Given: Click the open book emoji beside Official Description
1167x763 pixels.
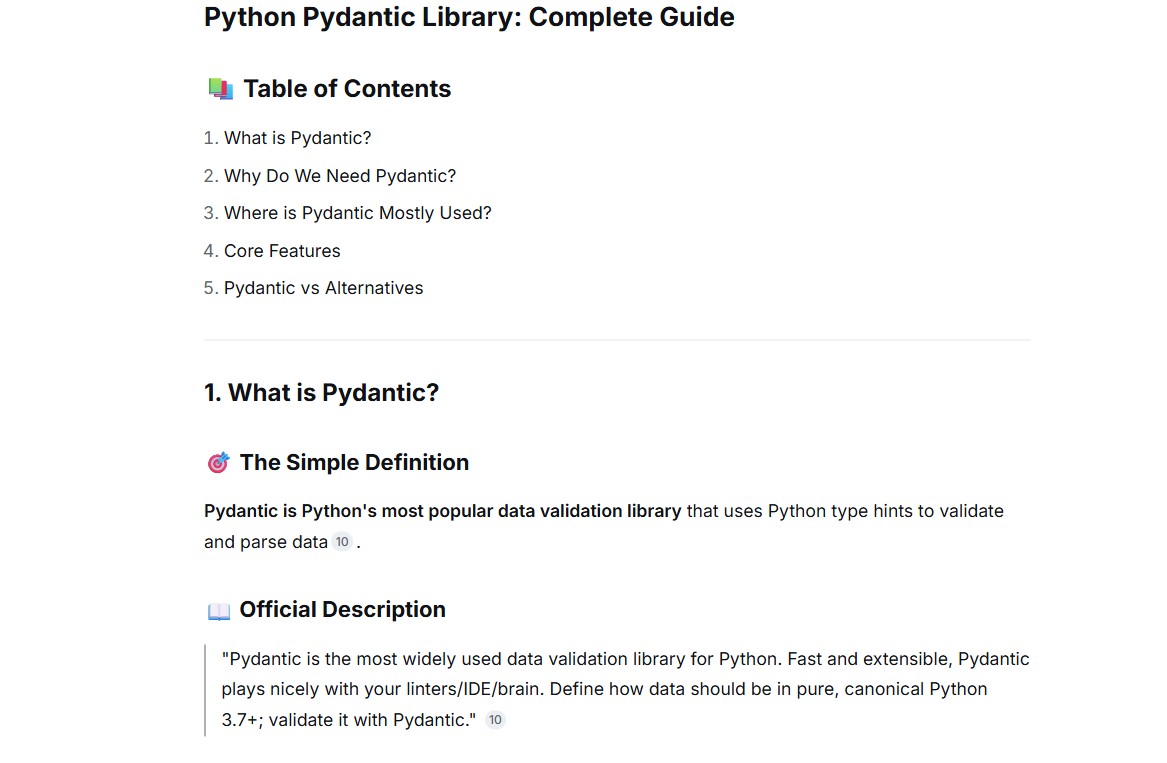Looking at the screenshot, I should point(219,611).
